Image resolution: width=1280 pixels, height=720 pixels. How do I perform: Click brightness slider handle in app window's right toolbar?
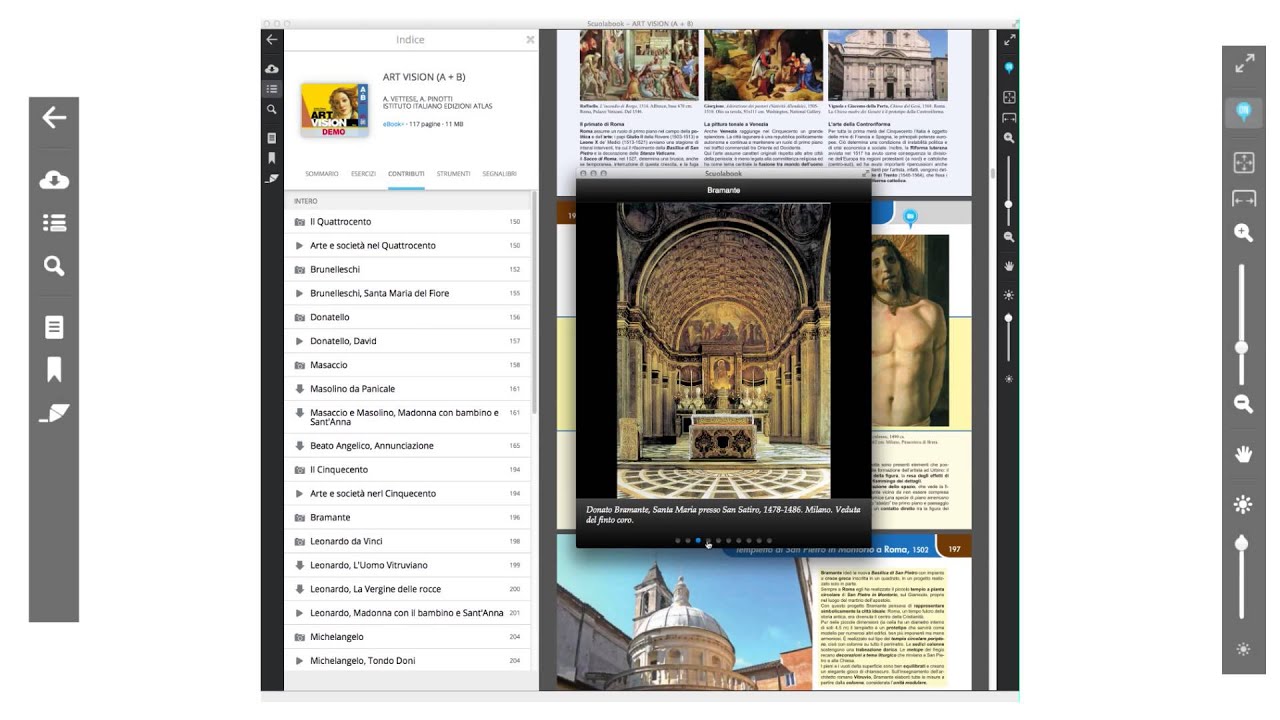coord(1009,318)
